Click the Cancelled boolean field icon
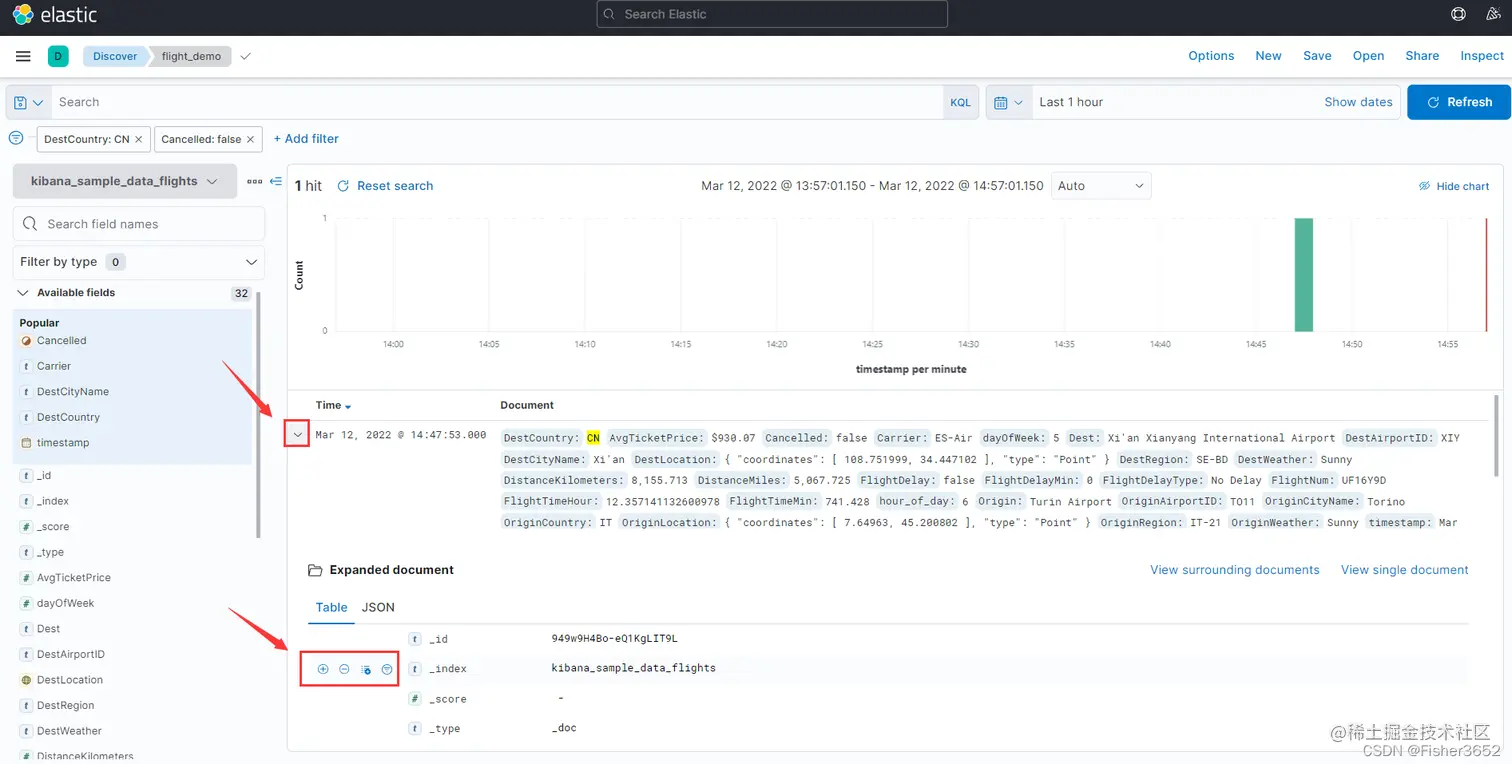Image resolution: width=1512 pixels, height=764 pixels. tap(26, 341)
